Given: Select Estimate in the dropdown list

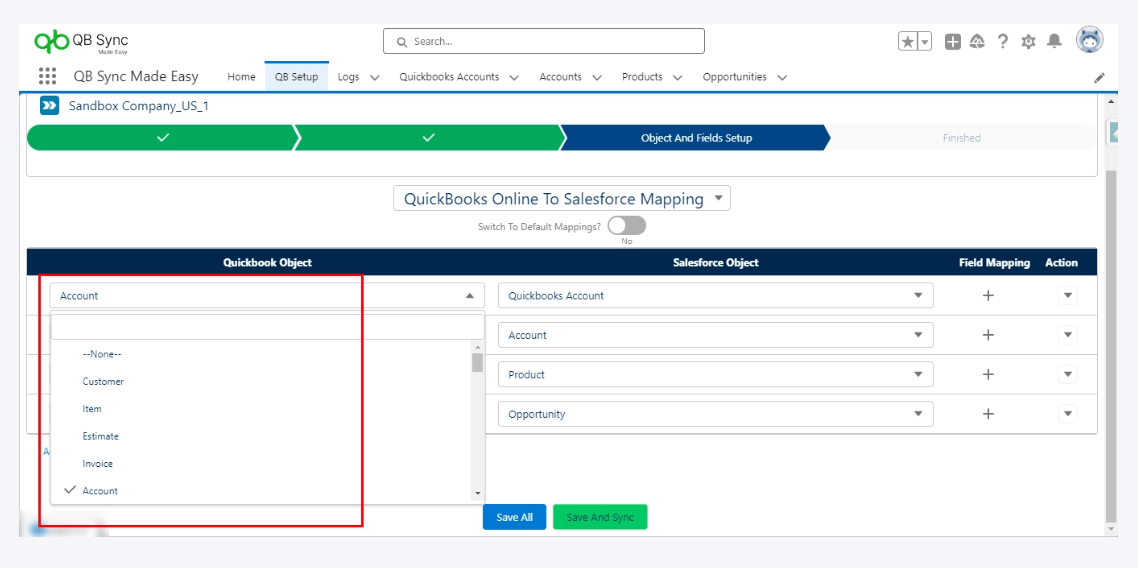Looking at the screenshot, I should coord(101,437).
